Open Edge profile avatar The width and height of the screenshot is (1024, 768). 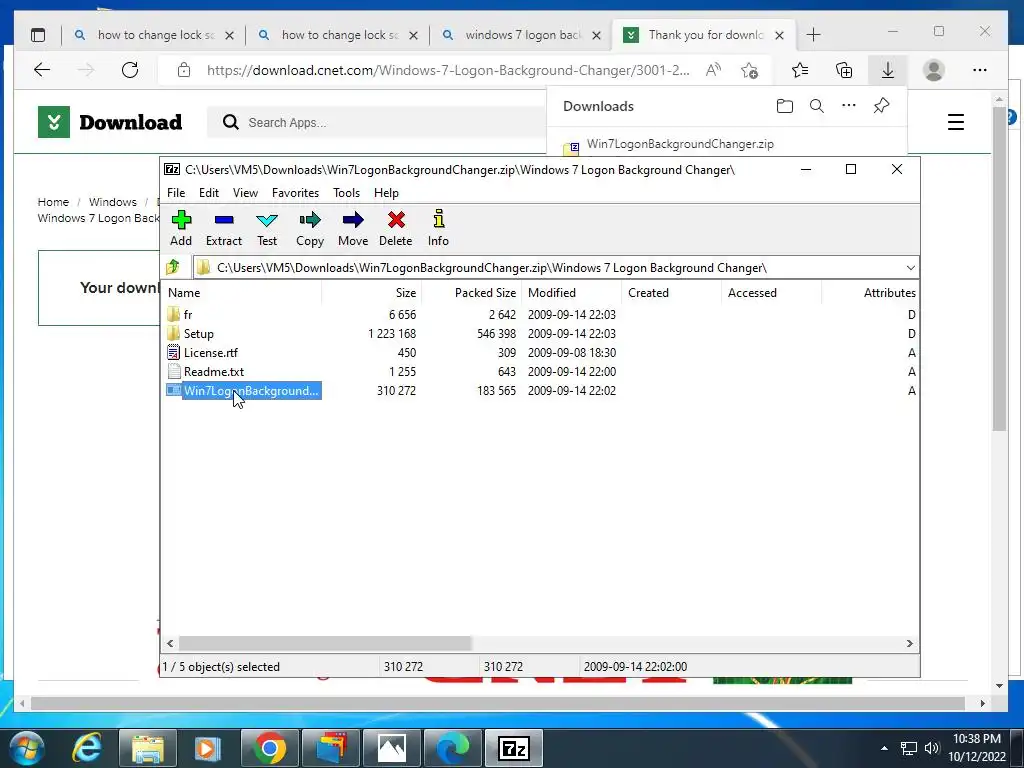(x=934, y=70)
